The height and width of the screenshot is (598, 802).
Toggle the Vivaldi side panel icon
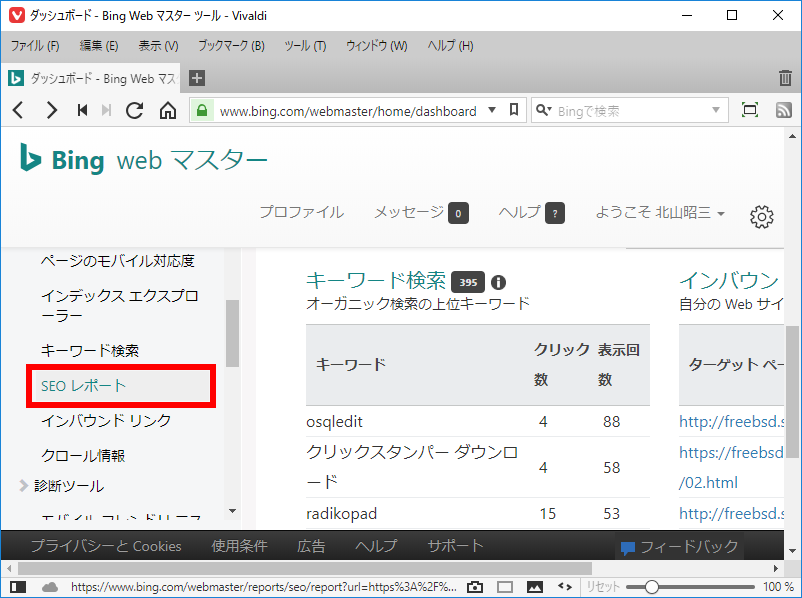tap(18, 587)
